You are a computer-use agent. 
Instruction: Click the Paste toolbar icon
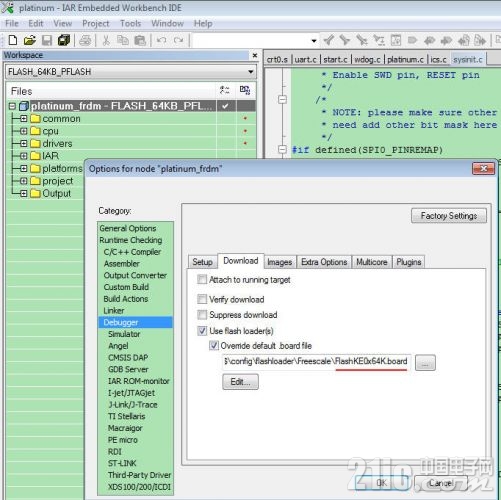tap(140, 40)
